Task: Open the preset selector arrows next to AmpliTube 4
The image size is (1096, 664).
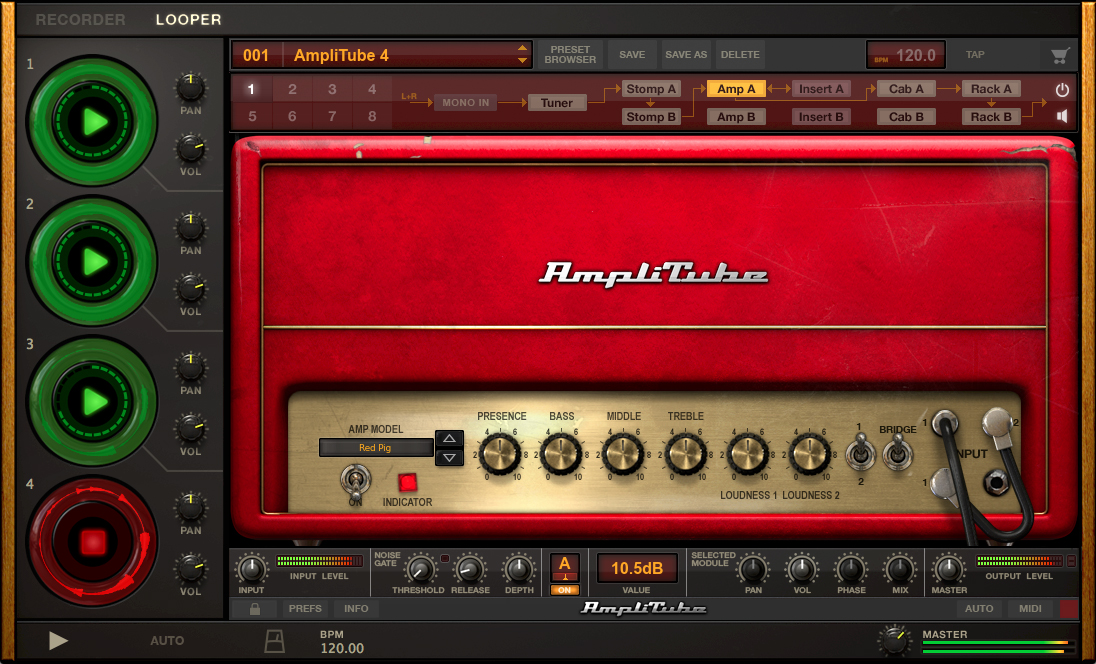Action: coord(521,55)
